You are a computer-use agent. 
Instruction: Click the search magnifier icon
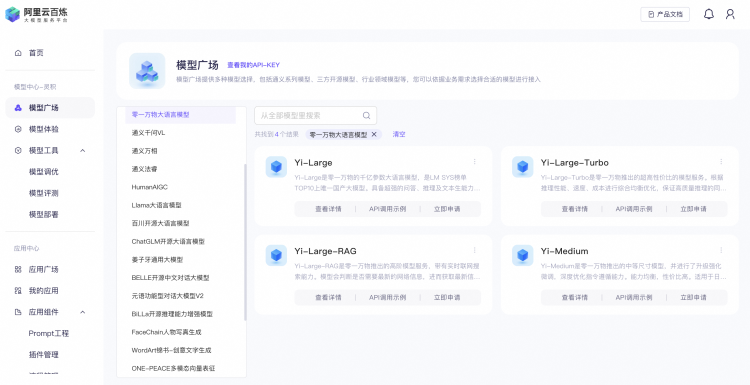point(366,115)
